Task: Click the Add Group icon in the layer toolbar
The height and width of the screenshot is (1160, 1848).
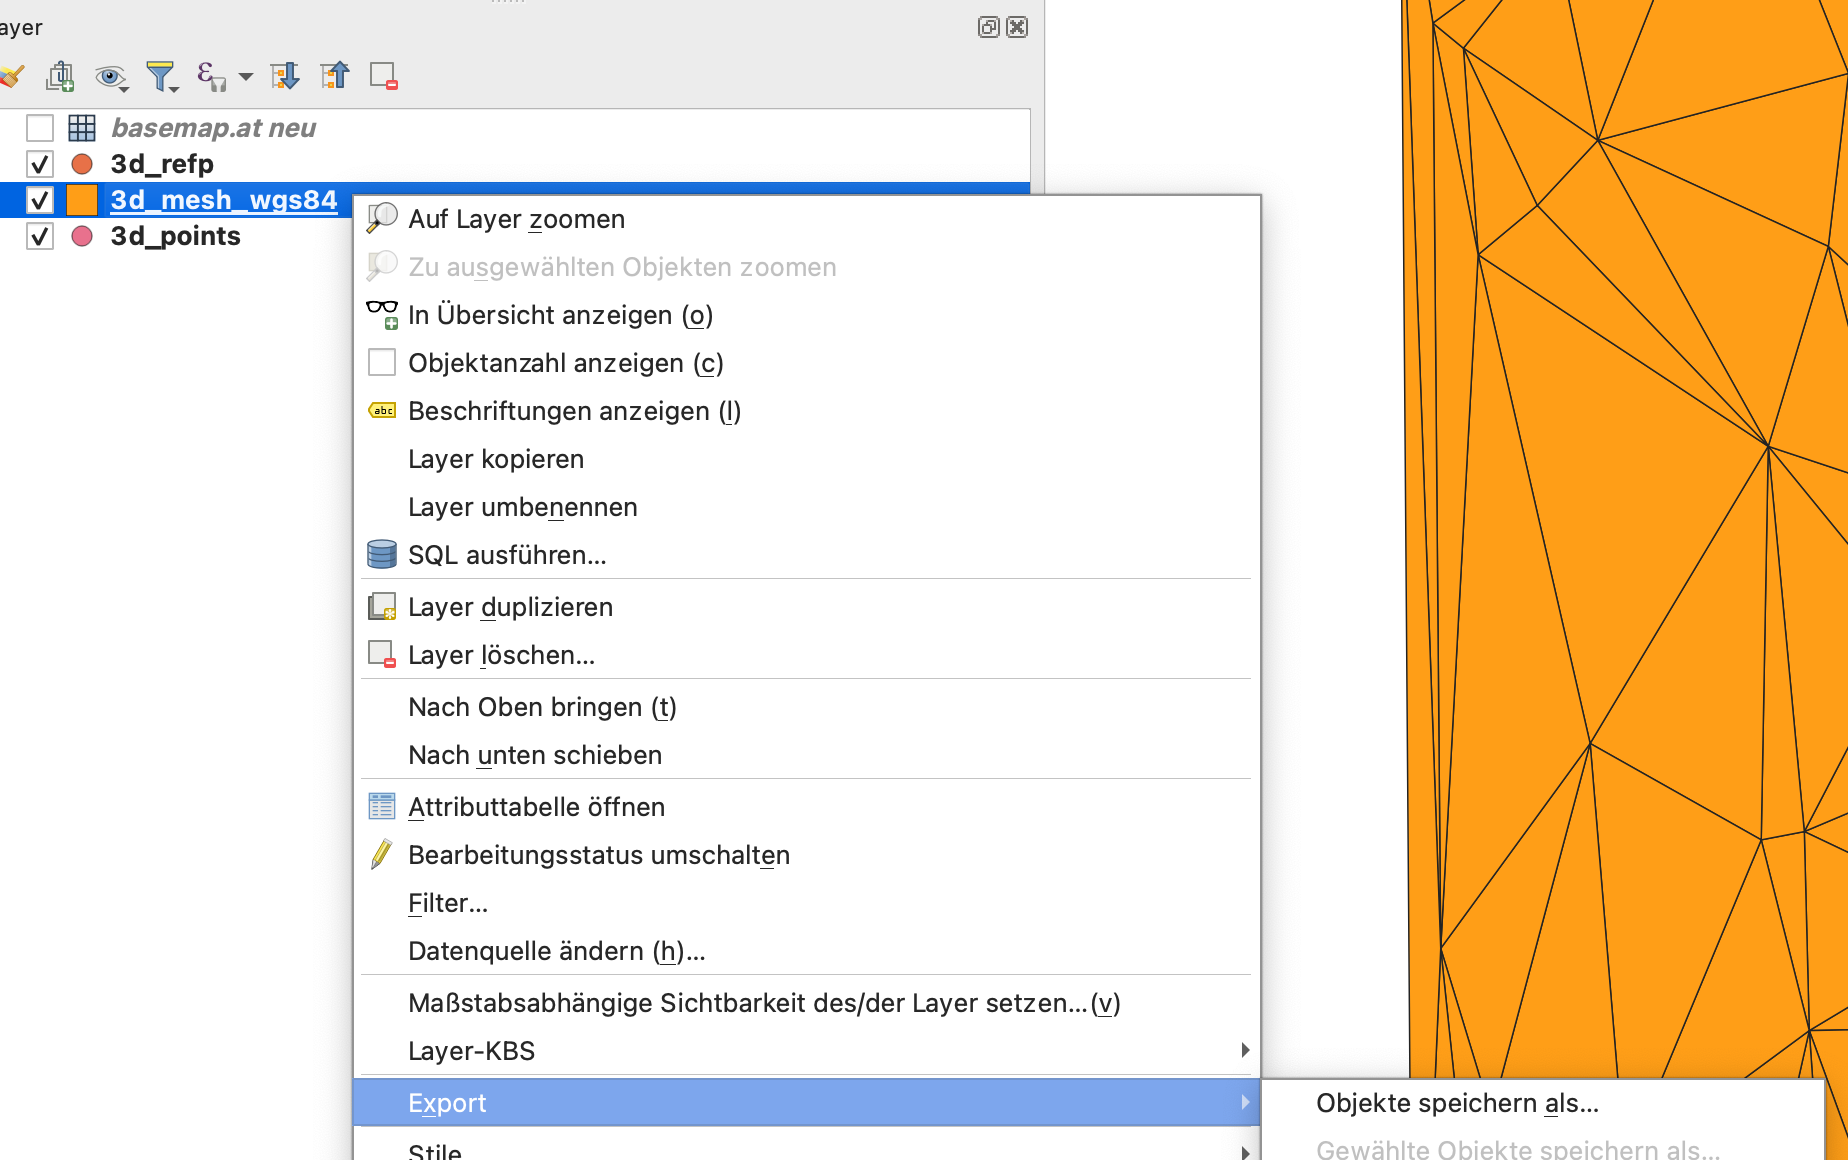Action: click(x=60, y=76)
